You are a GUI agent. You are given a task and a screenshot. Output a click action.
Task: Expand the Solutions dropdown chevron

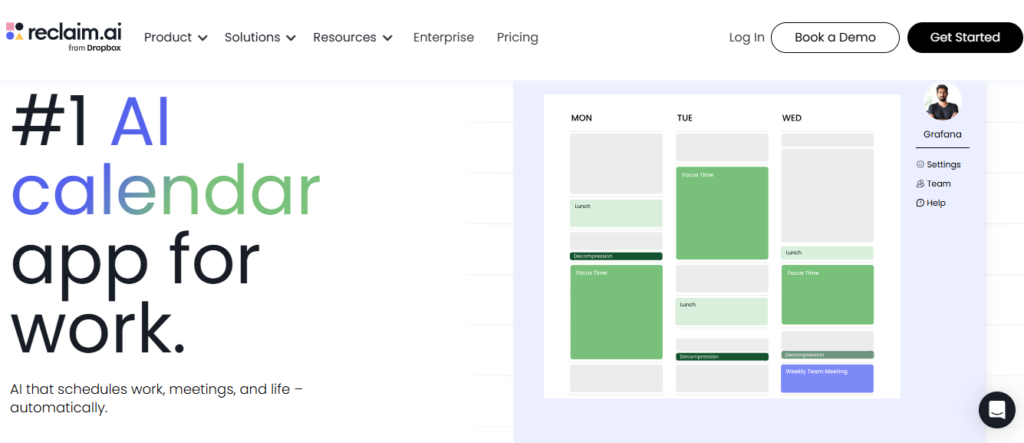pos(291,39)
